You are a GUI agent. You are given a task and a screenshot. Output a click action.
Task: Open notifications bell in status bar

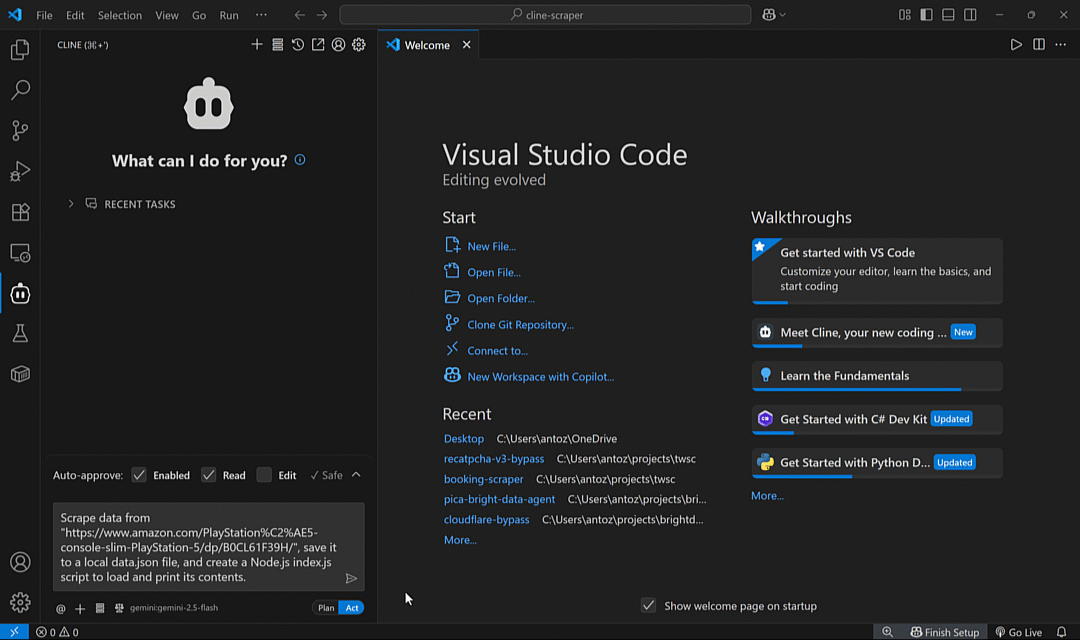[x=1061, y=632]
